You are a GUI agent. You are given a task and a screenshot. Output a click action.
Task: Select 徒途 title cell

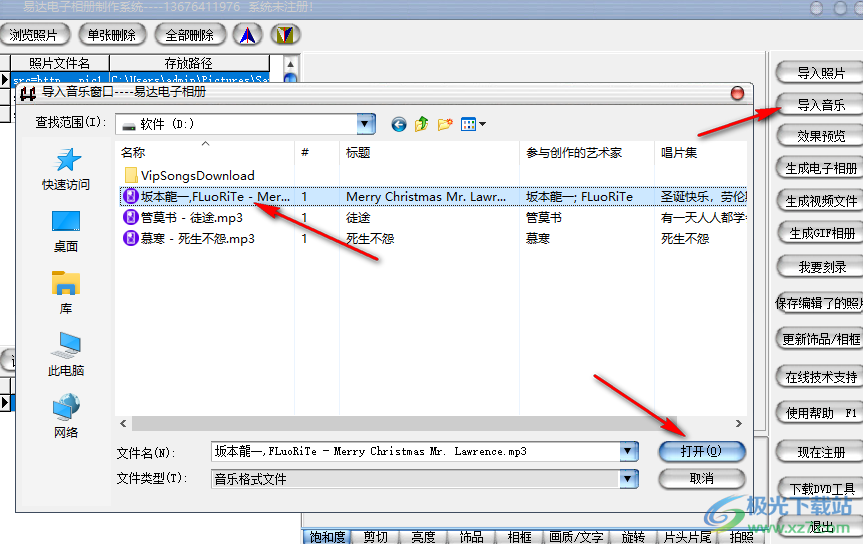coord(358,217)
